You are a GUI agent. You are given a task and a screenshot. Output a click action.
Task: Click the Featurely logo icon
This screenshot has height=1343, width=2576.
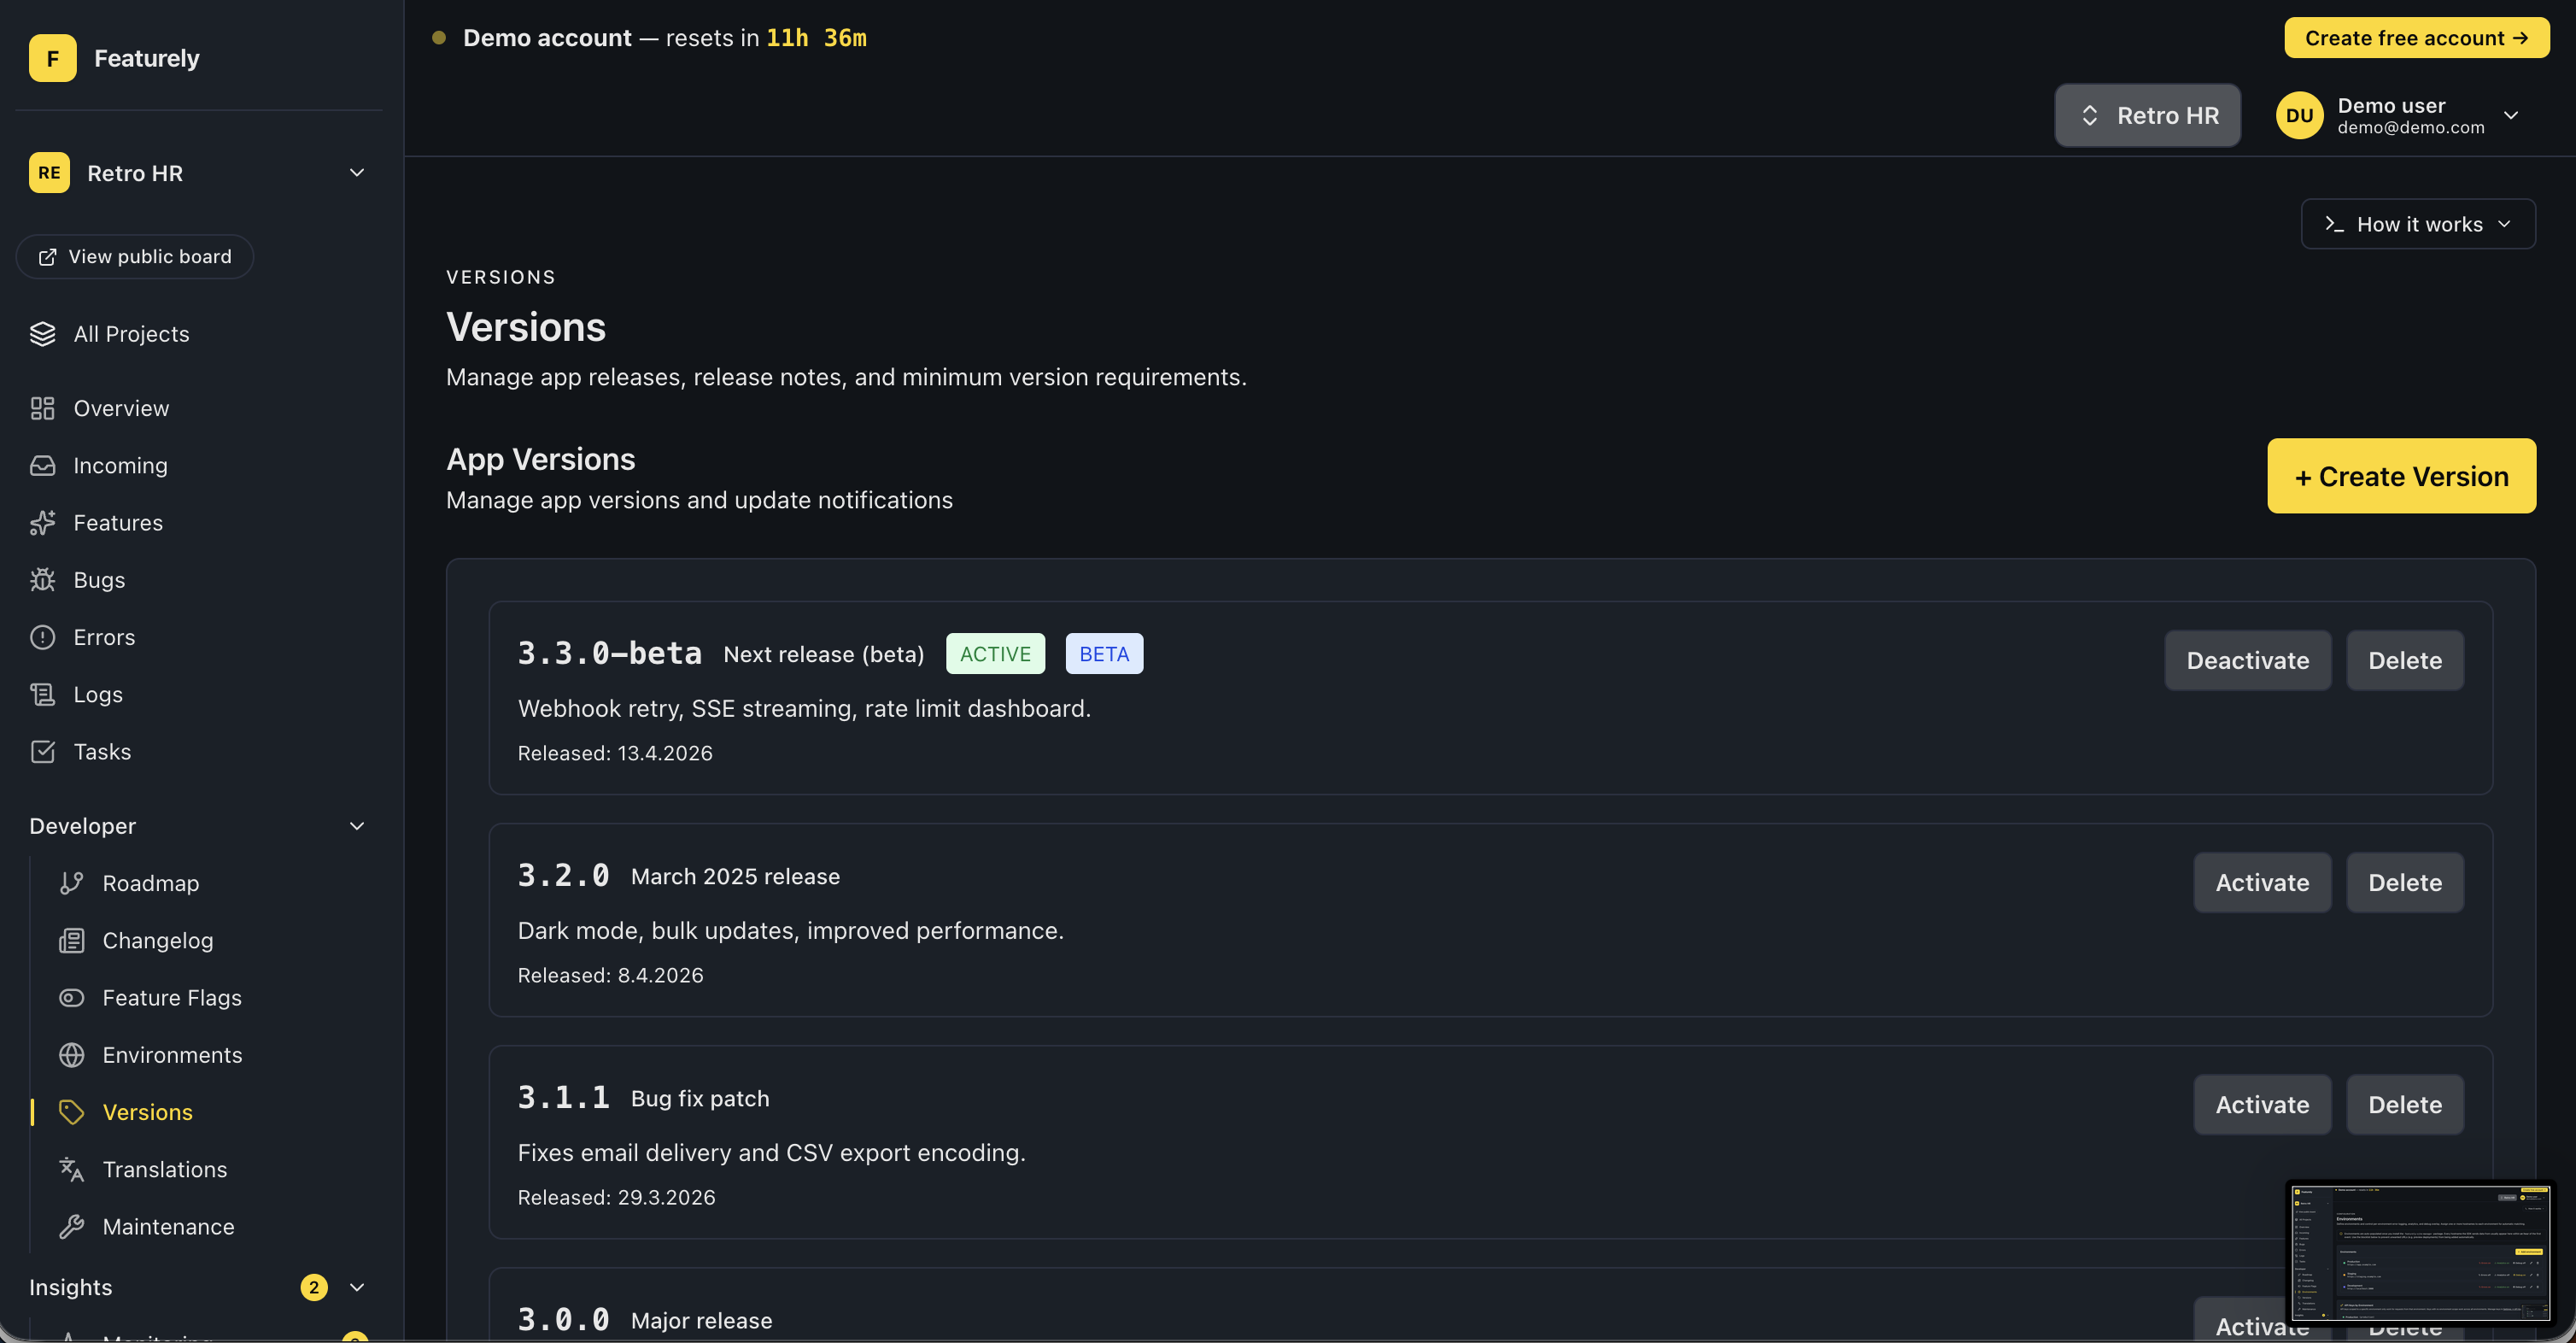click(x=52, y=58)
